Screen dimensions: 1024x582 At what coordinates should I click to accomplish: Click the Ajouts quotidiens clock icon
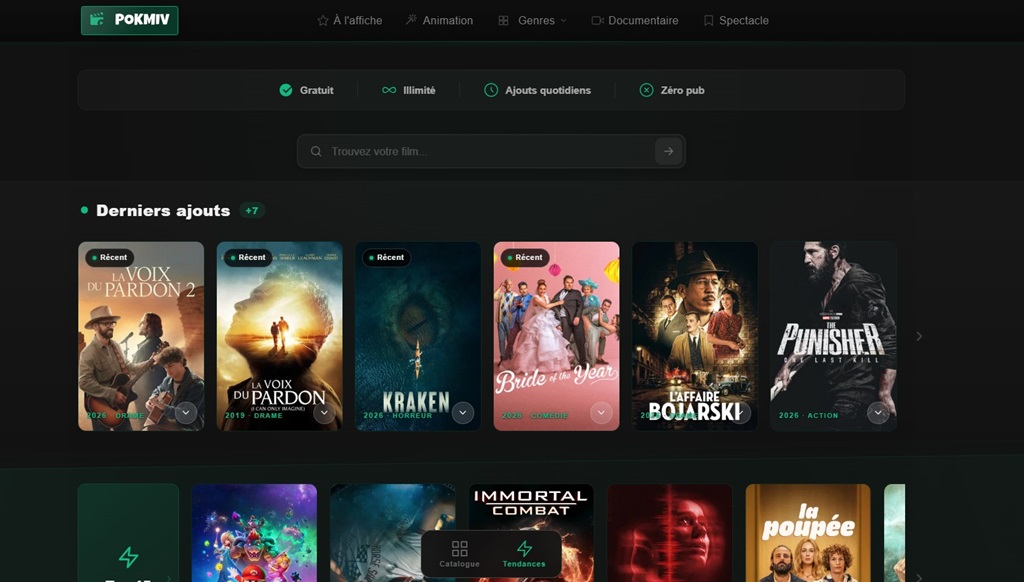click(x=491, y=90)
